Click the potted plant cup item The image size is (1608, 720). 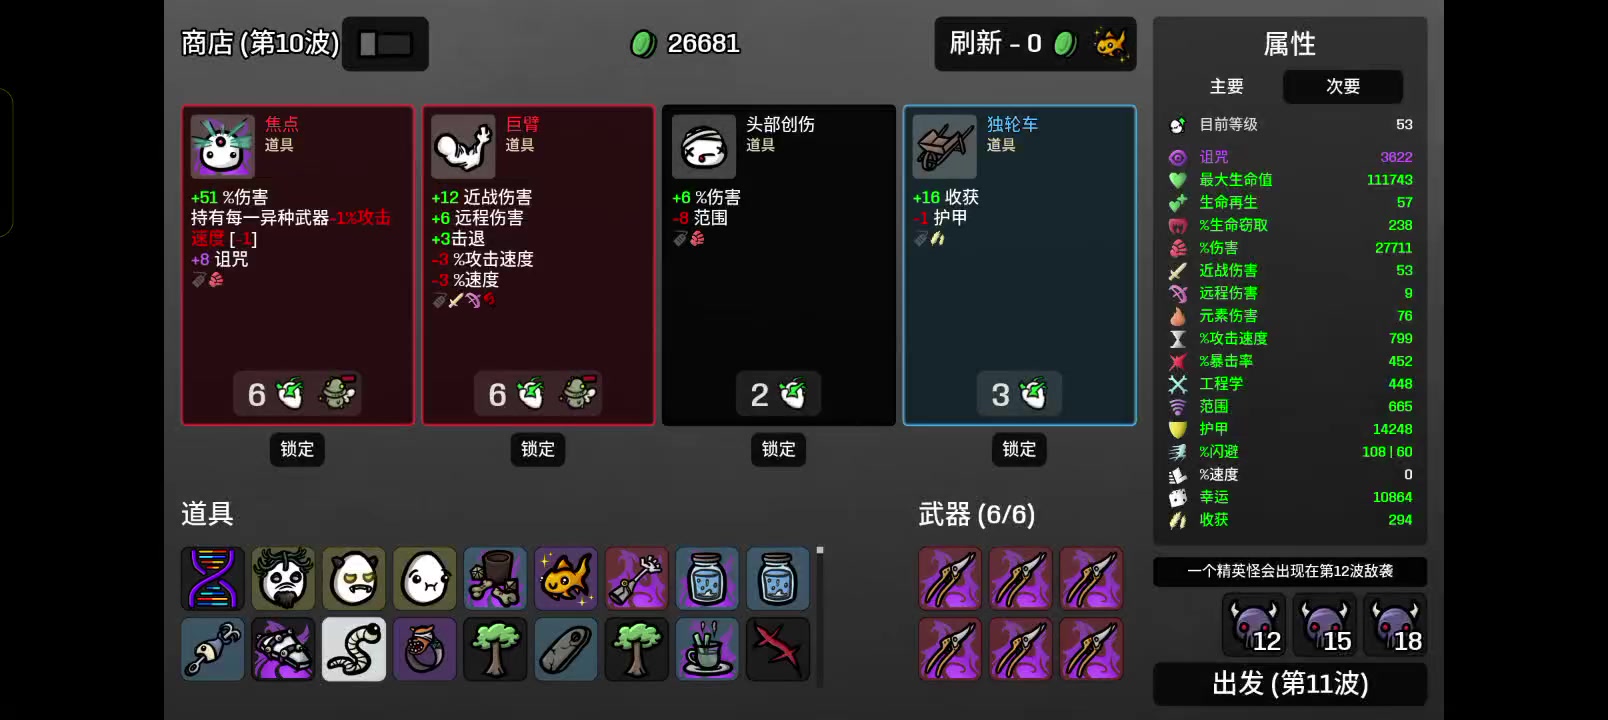pyautogui.click(x=707, y=649)
